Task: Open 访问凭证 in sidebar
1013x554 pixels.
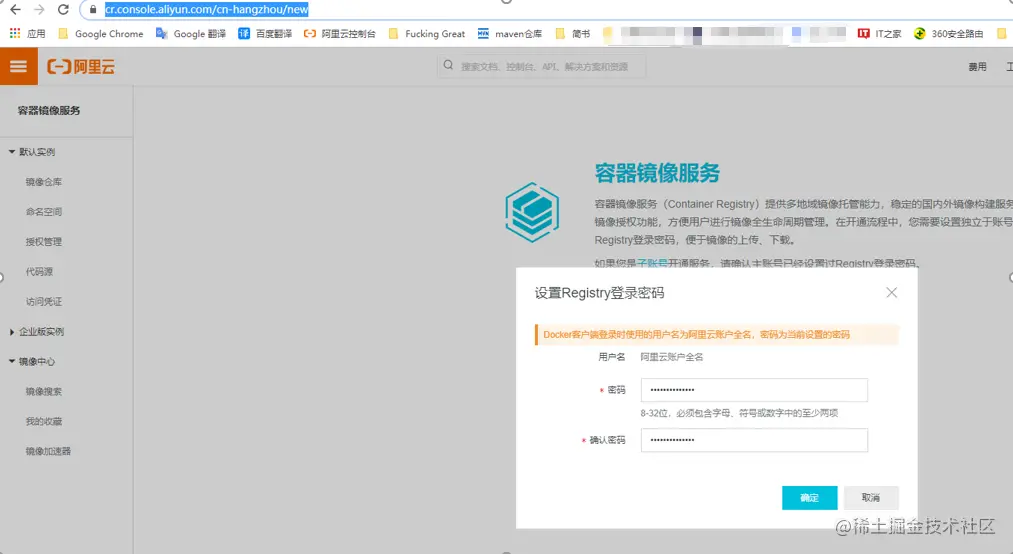Action: (44, 302)
